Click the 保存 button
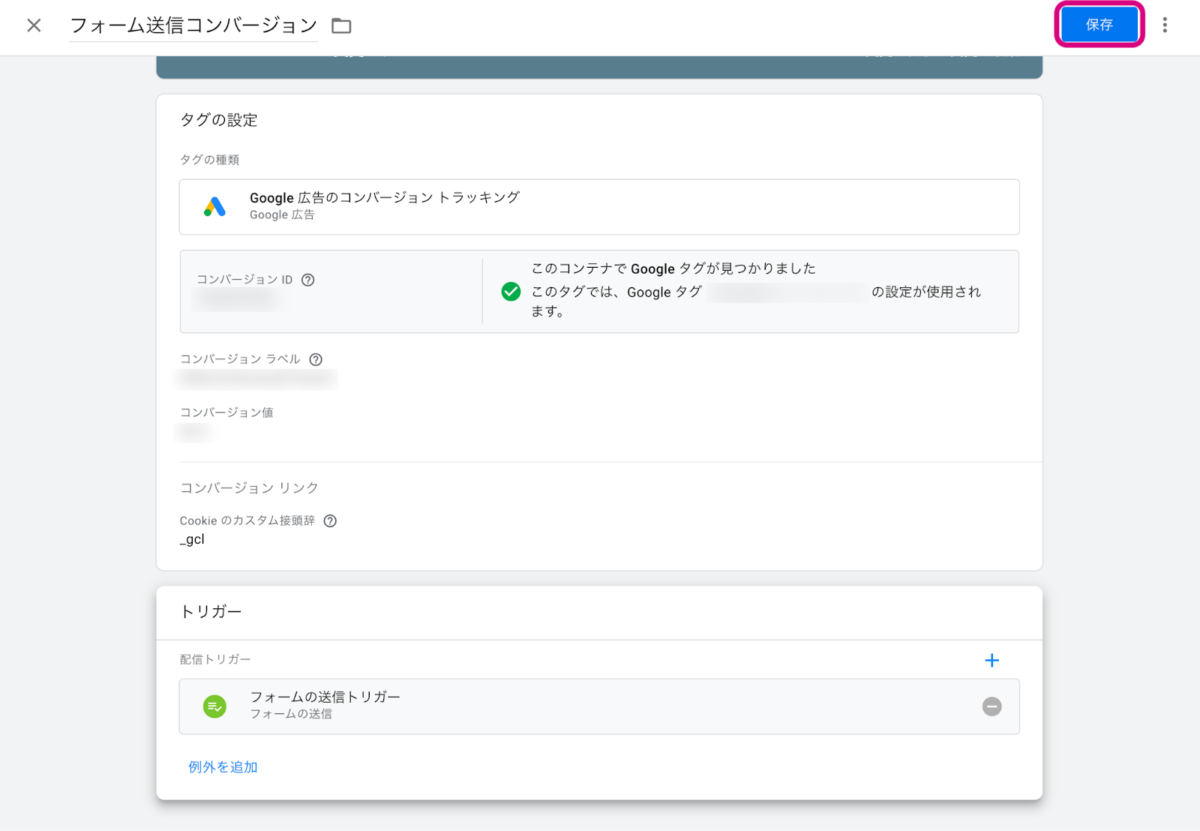Screen dimensions: 1200x831 coord(1099,25)
